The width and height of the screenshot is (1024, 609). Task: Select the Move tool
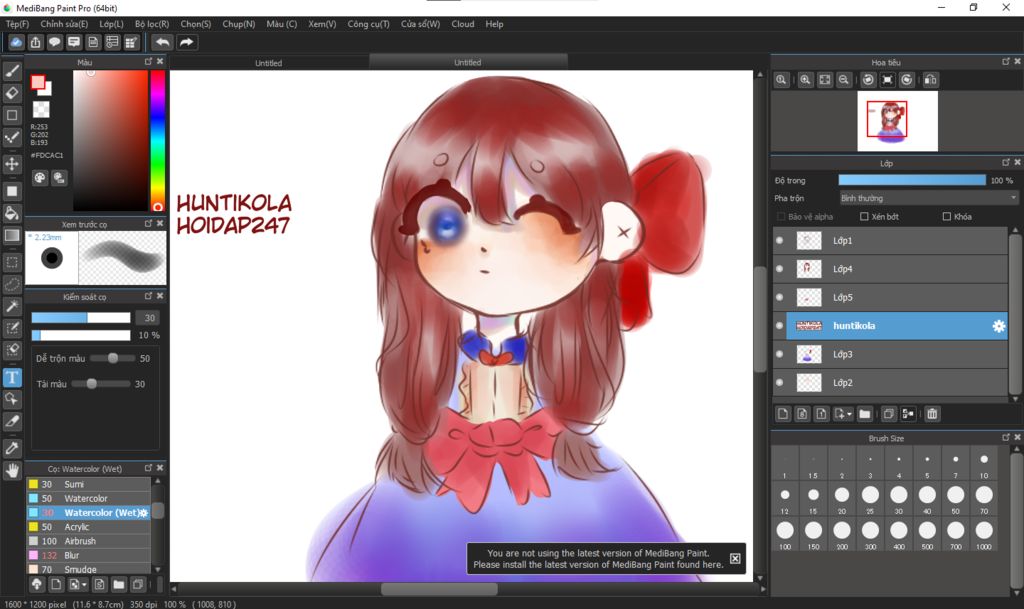coord(12,163)
